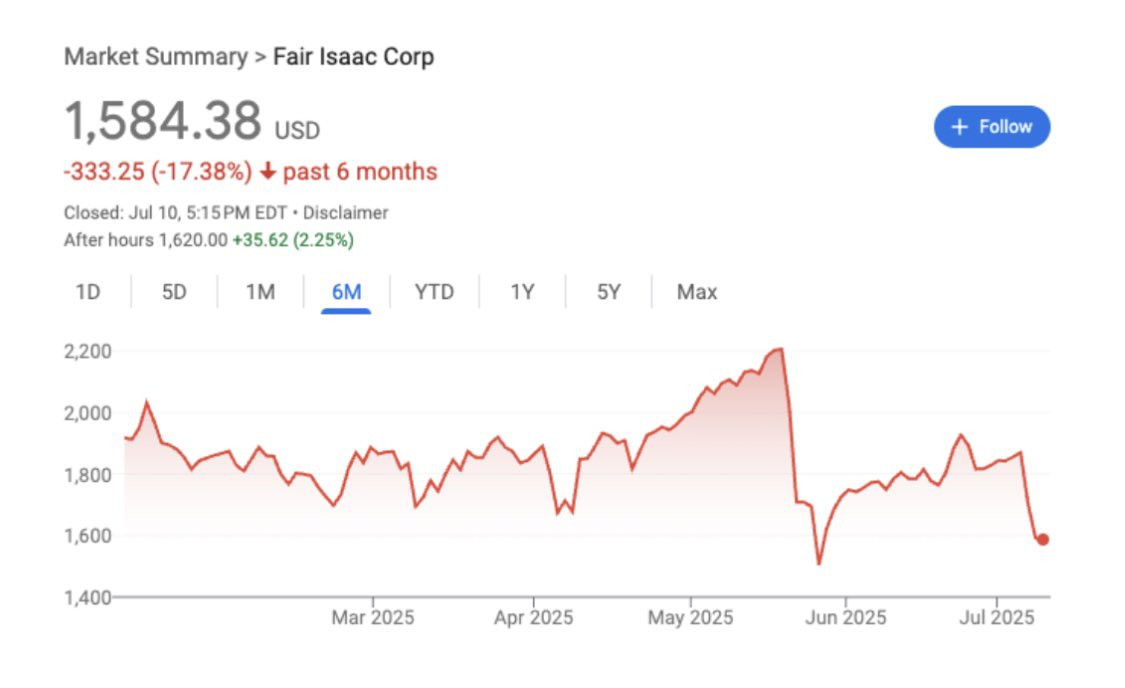Open the Disclaimer link

345,213
